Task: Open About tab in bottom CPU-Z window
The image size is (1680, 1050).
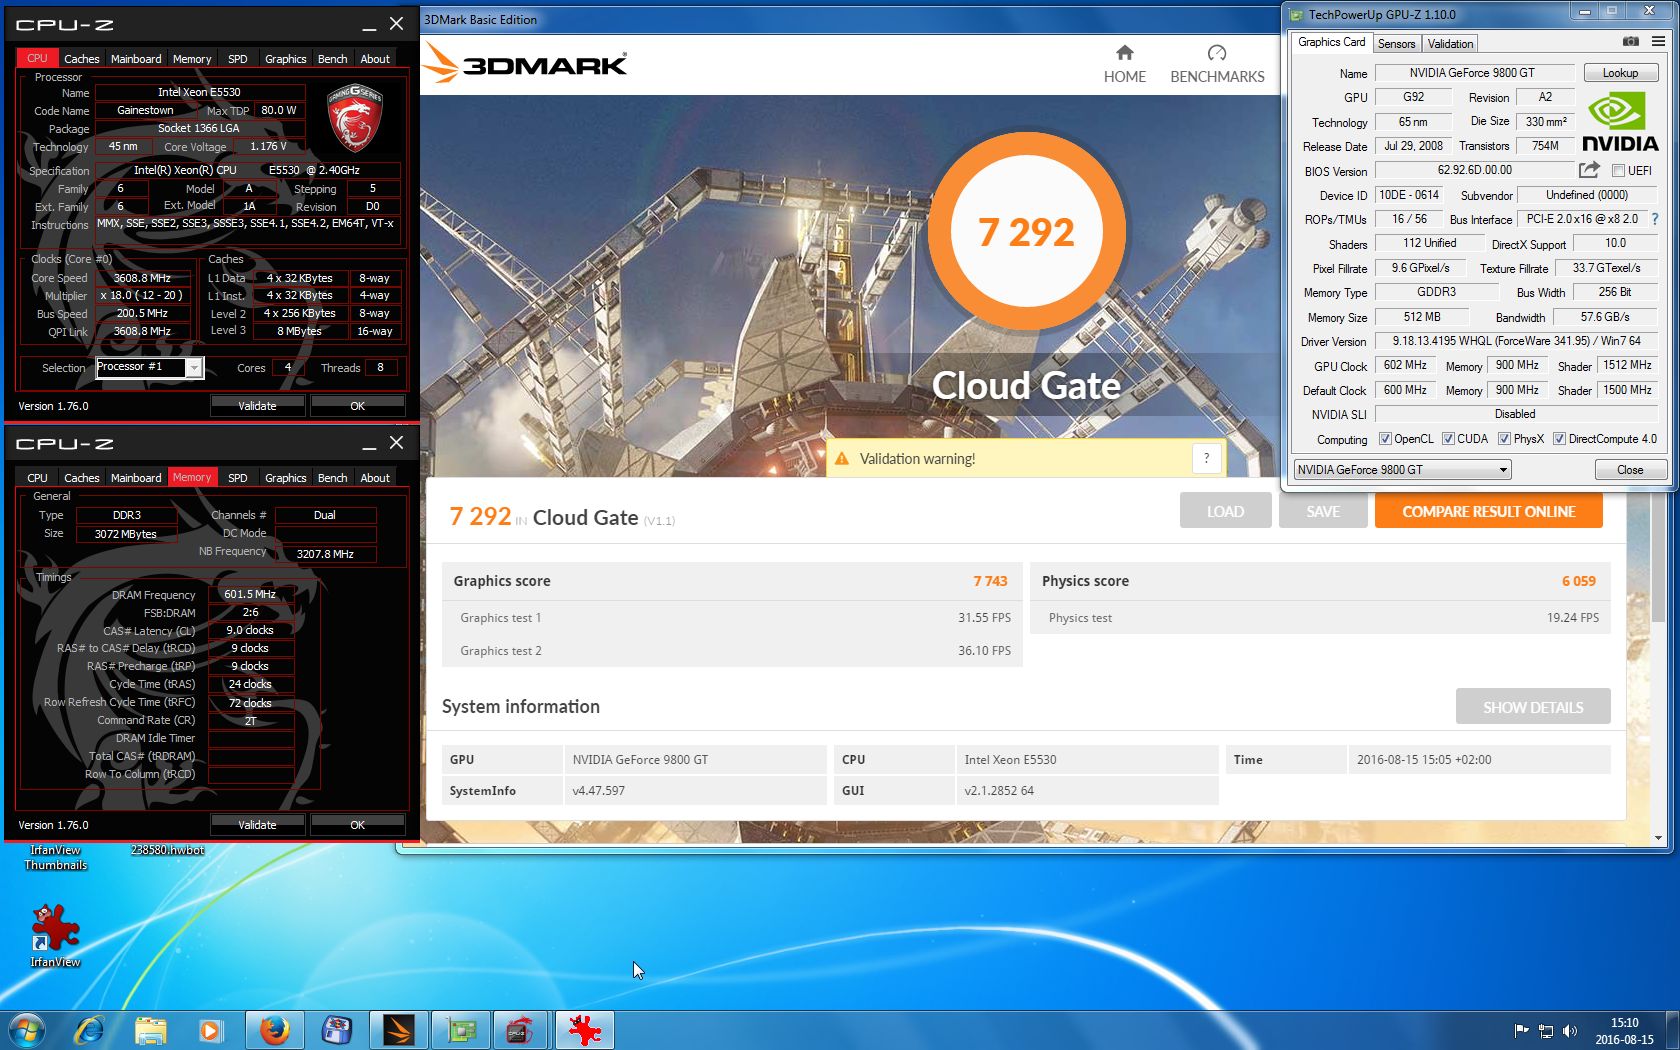Action: [x=375, y=478]
